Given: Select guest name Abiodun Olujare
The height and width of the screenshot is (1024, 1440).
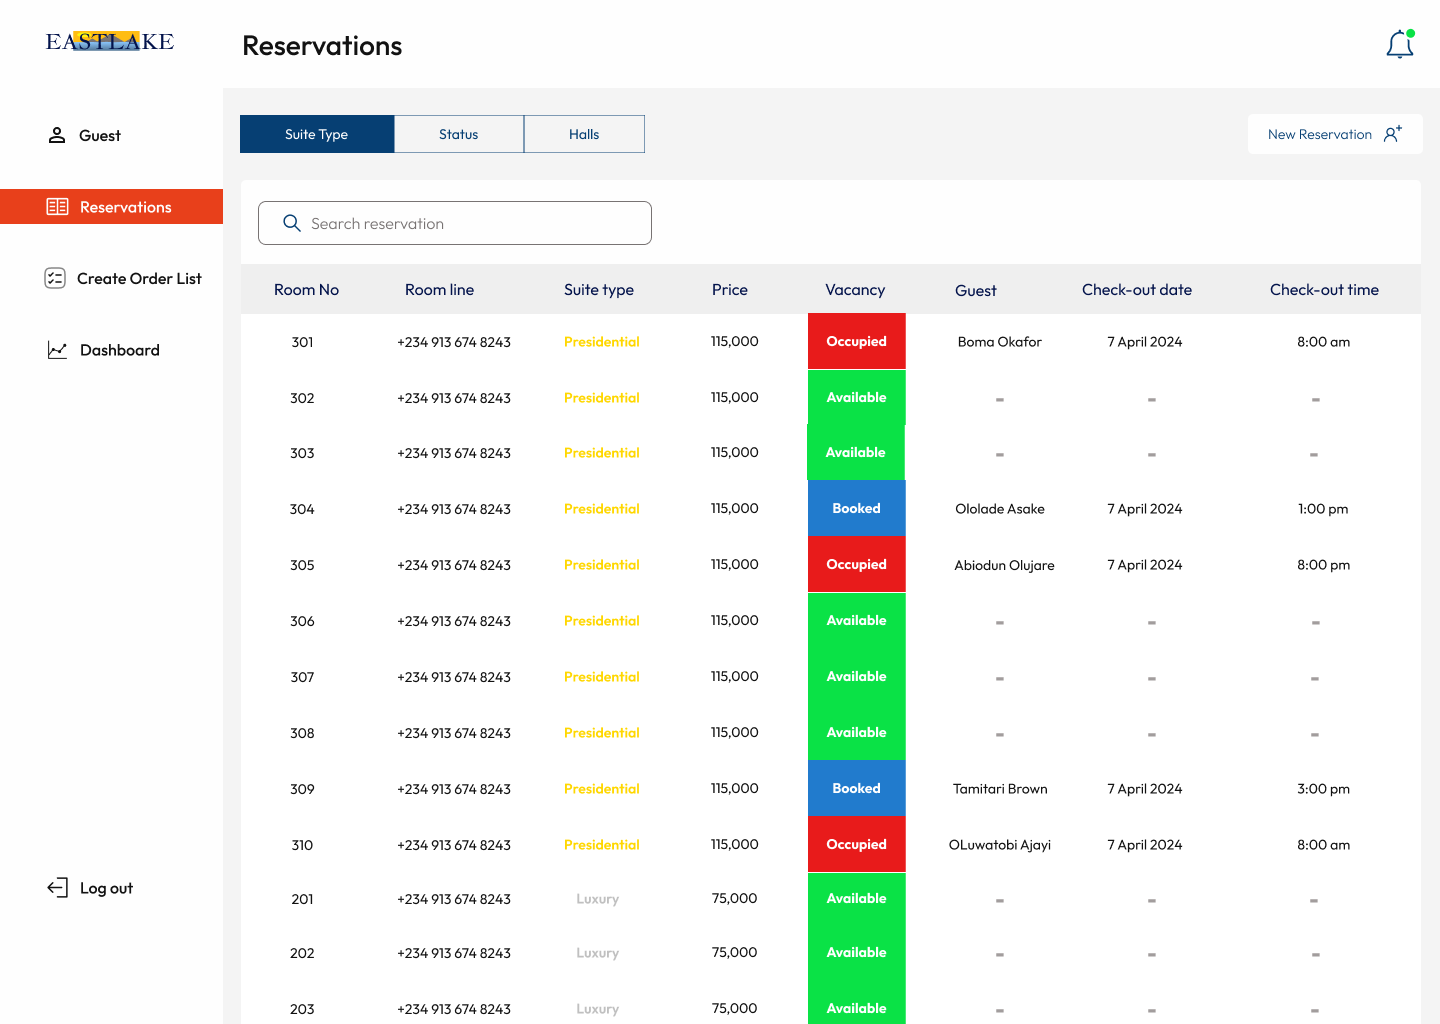Looking at the screenshot, I should [1004, 565].
